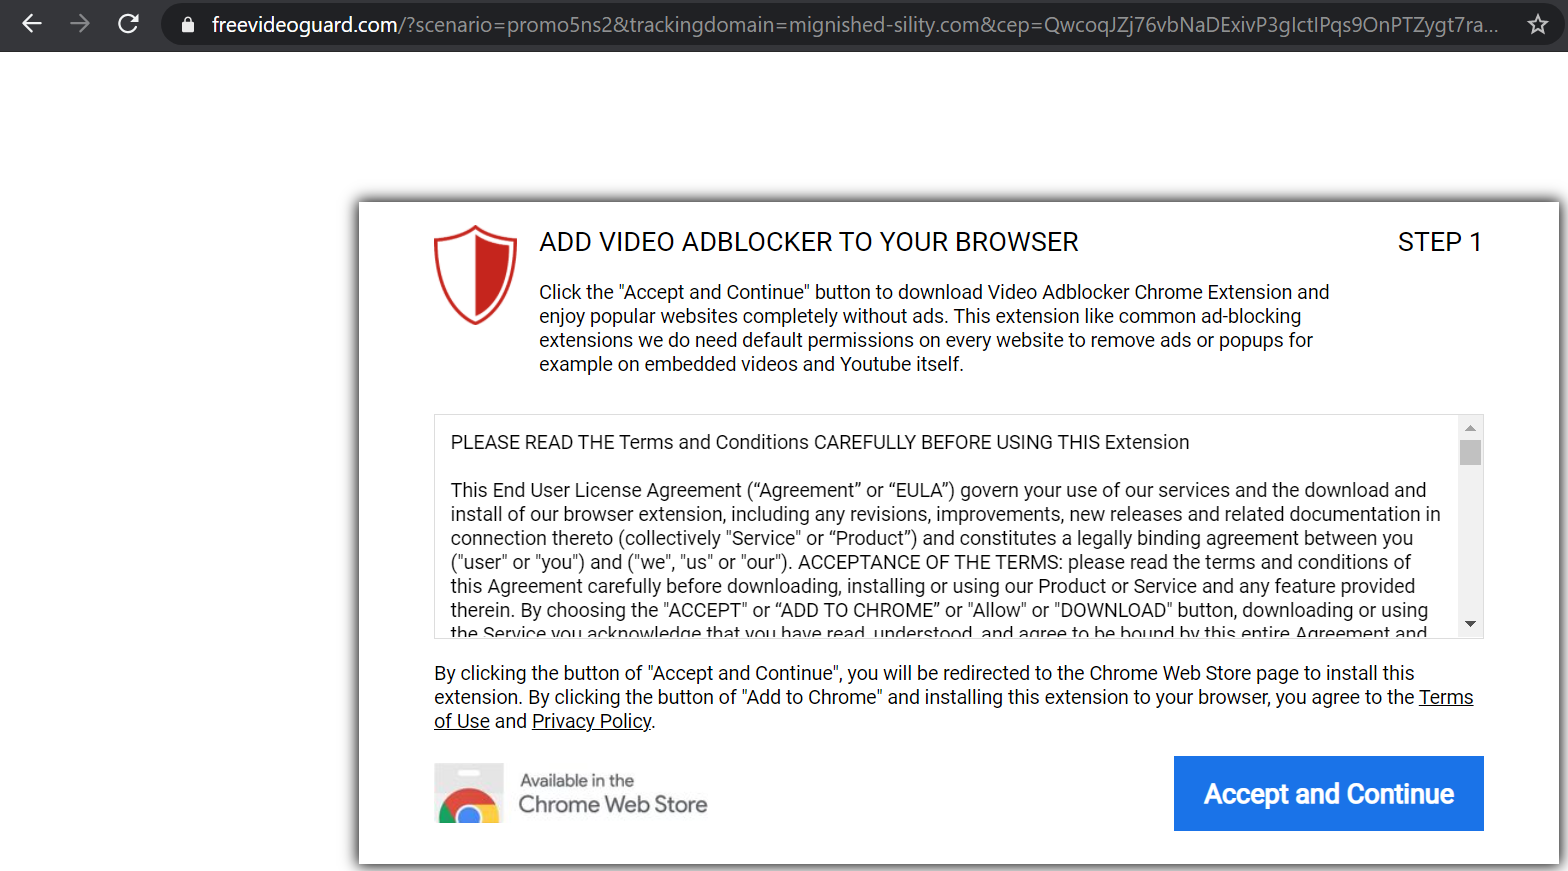Open the Privacy Policy link
The width and height of the screenshot is (1568, 871).
click(x=591, y=722)
